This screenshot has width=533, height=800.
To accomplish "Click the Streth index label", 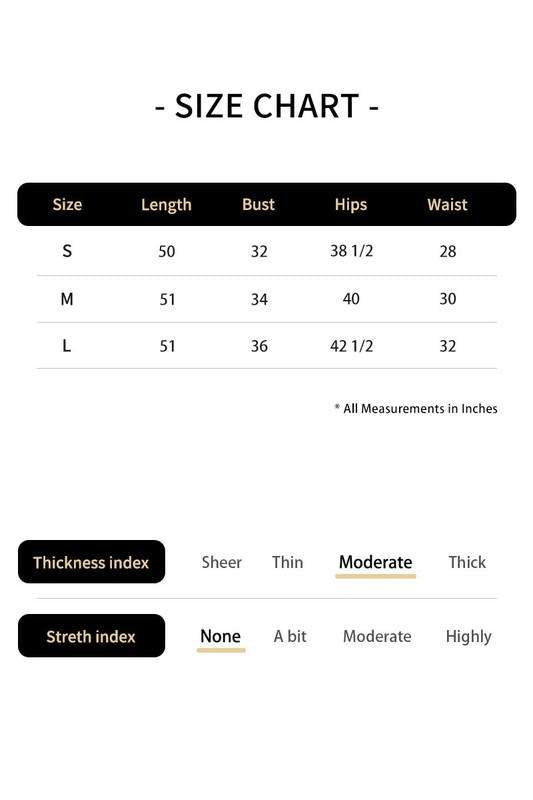I will [x=91, y=636].
